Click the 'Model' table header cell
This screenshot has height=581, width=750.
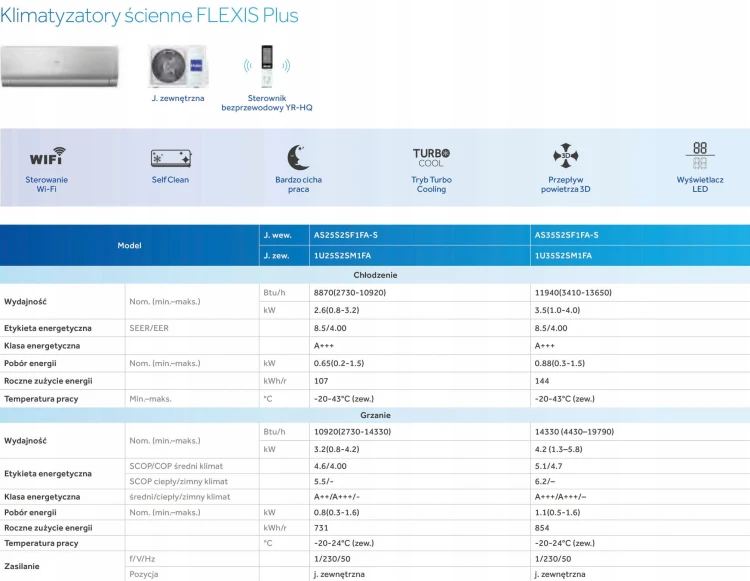point(130,245)
